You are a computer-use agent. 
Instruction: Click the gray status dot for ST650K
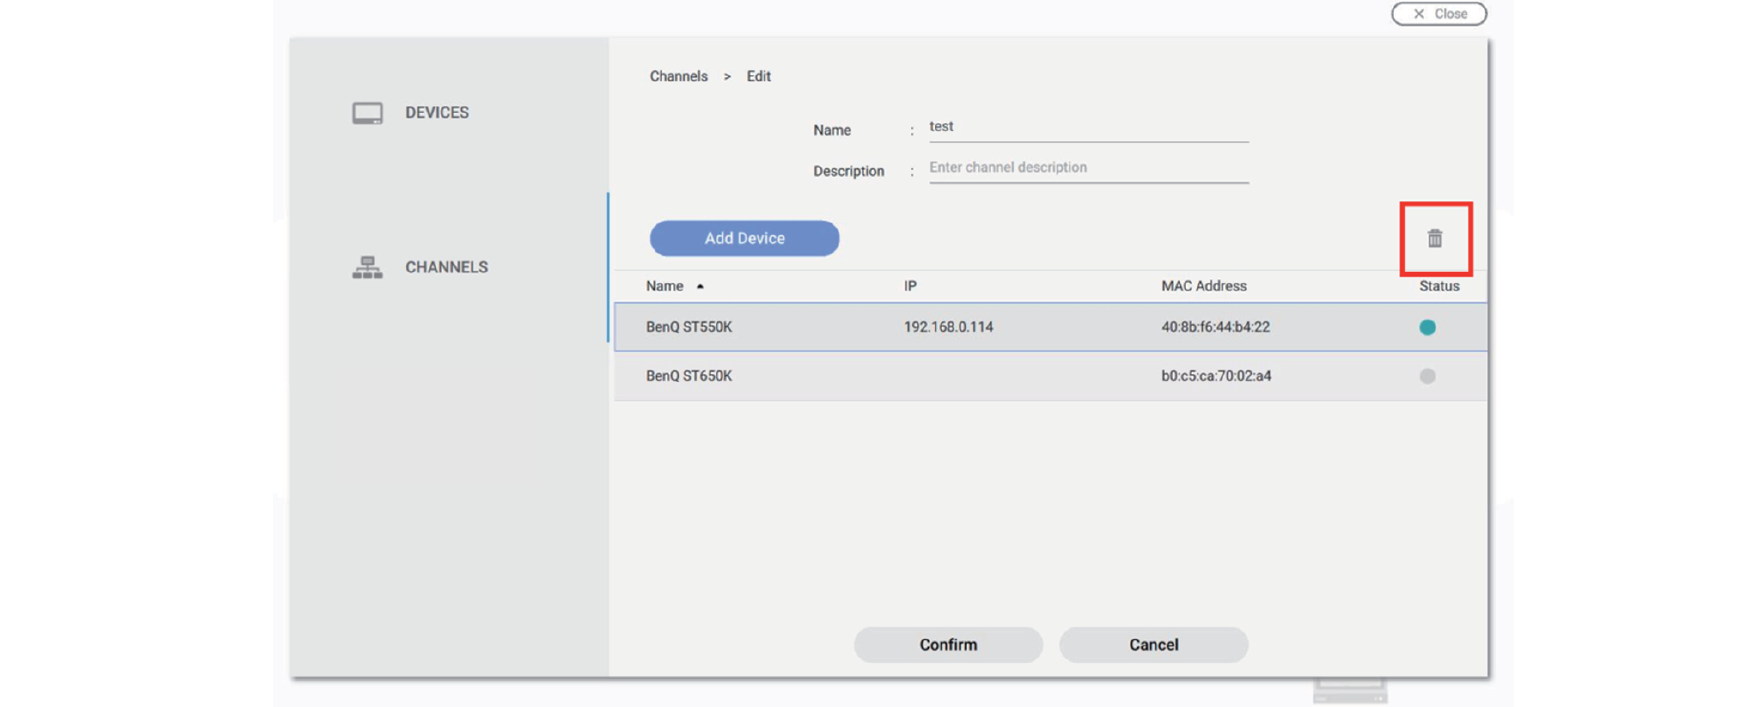click(x=1427, y=376)
